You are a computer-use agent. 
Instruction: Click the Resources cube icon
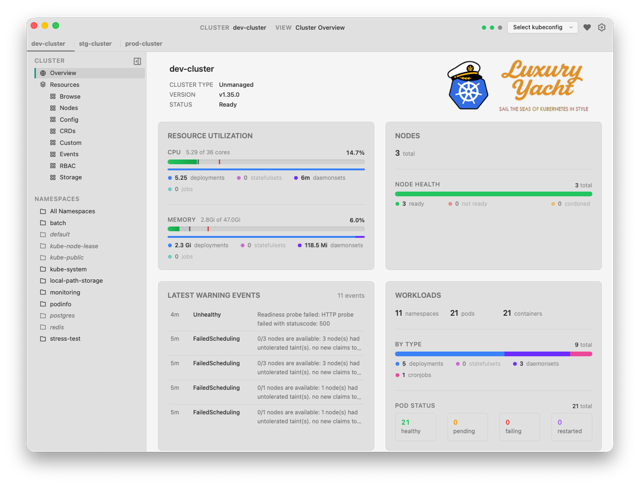[43, 85]
